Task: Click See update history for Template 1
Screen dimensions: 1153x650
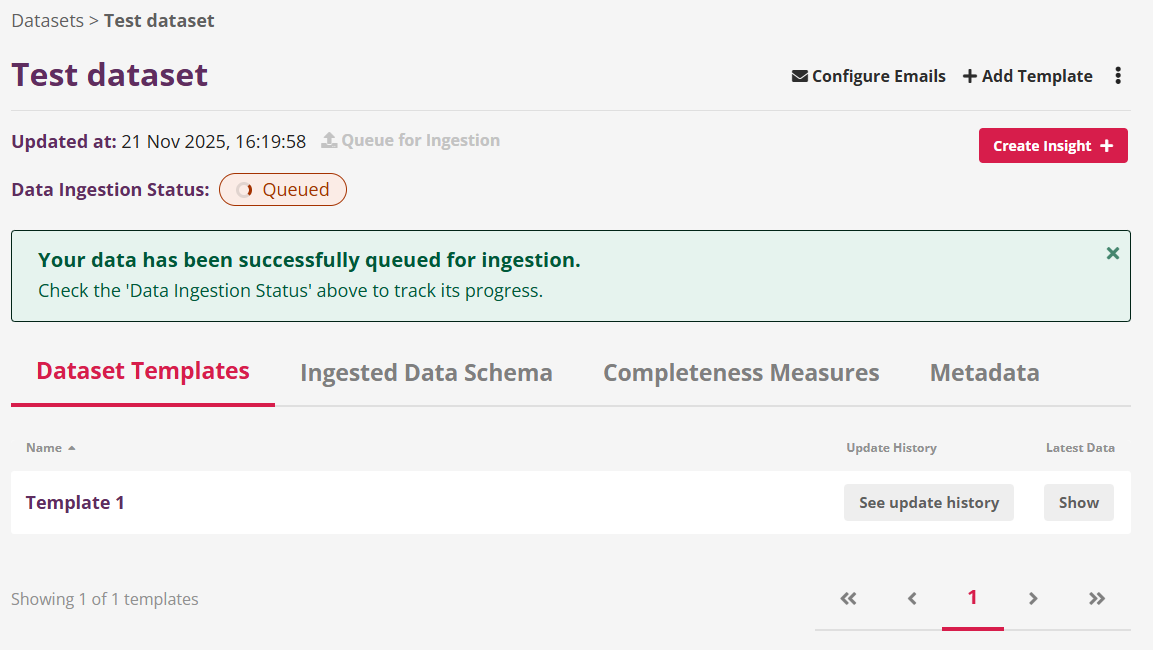Action: coord(928,502)
